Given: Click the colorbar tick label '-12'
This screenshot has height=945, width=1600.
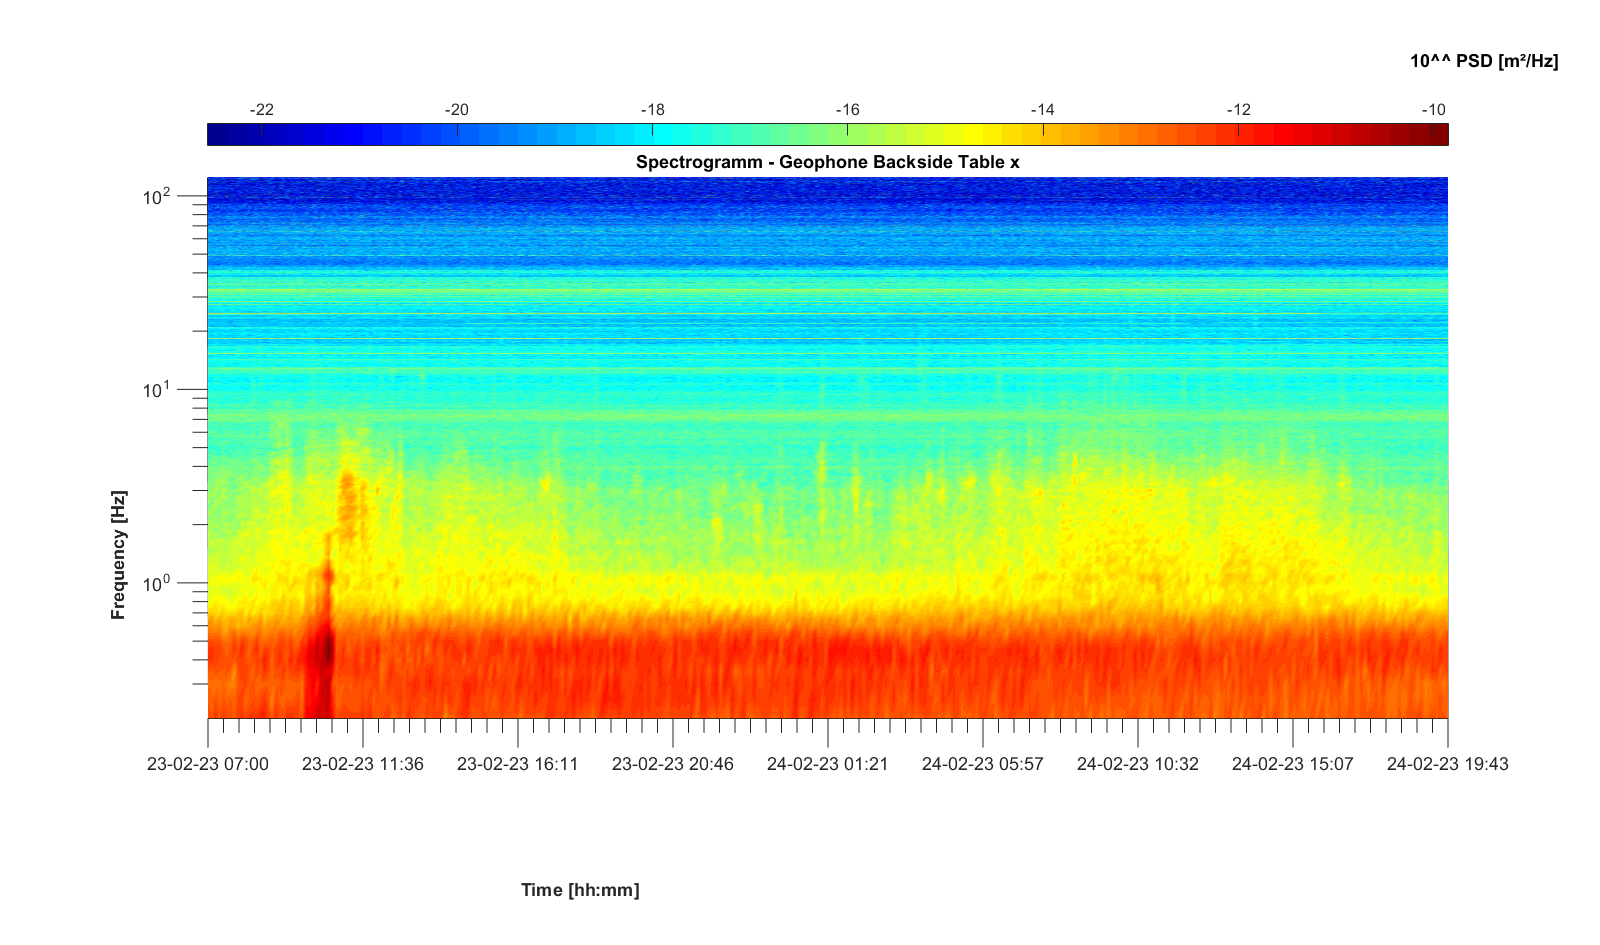Looking at the screenshot, I should (x=1238, y=110).
